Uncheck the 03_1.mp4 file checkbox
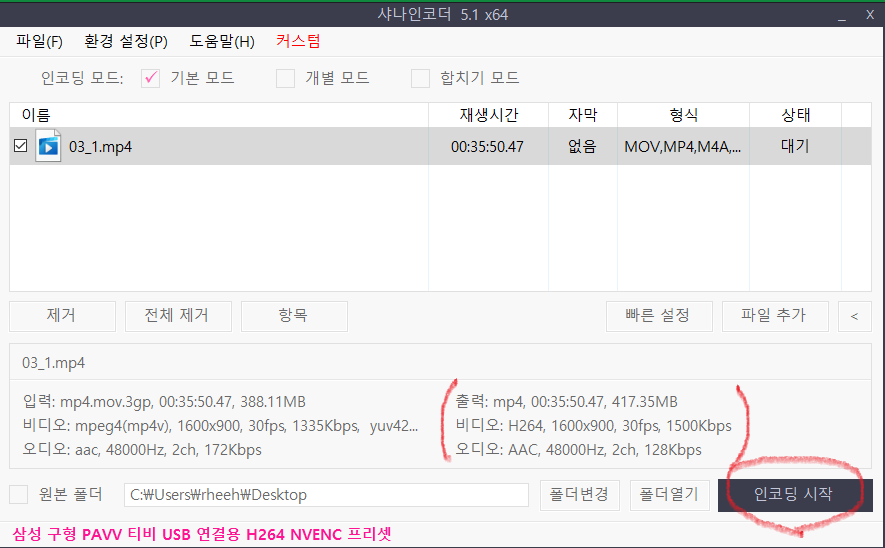Viewport: 885px width, 548px height. tap(20, 147)
